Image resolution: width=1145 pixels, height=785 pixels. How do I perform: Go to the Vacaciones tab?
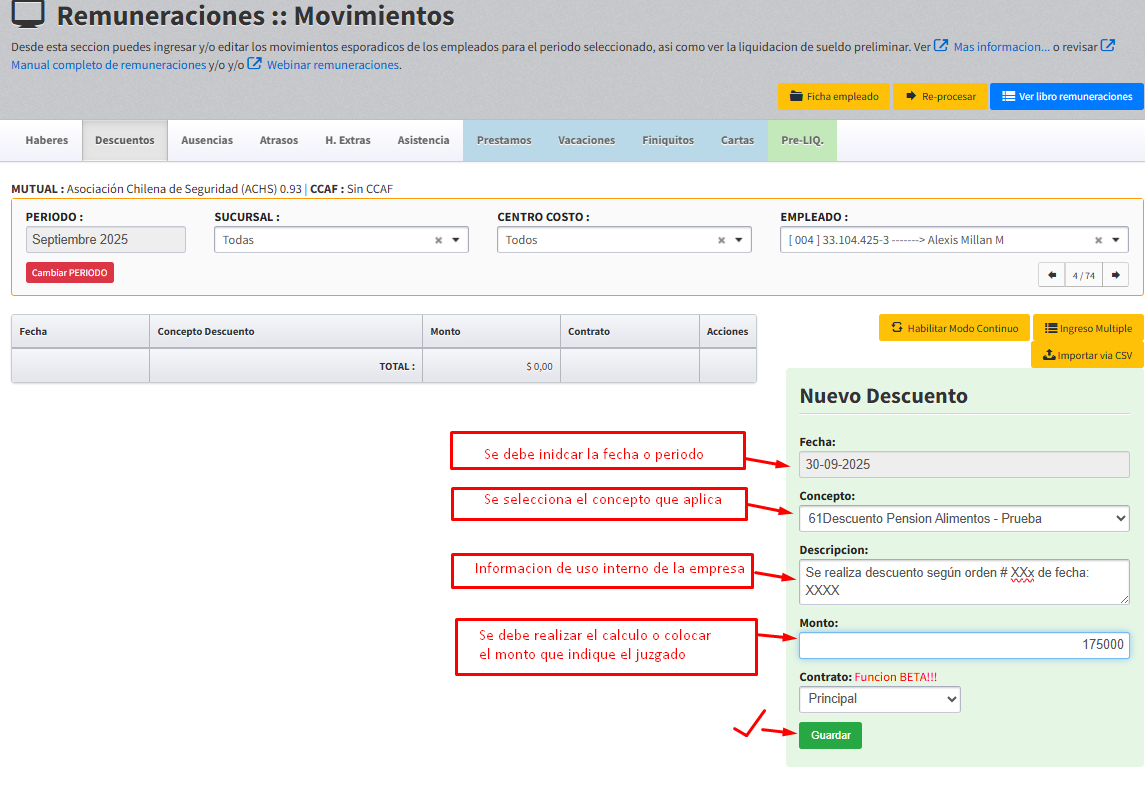tap(586, 141)
